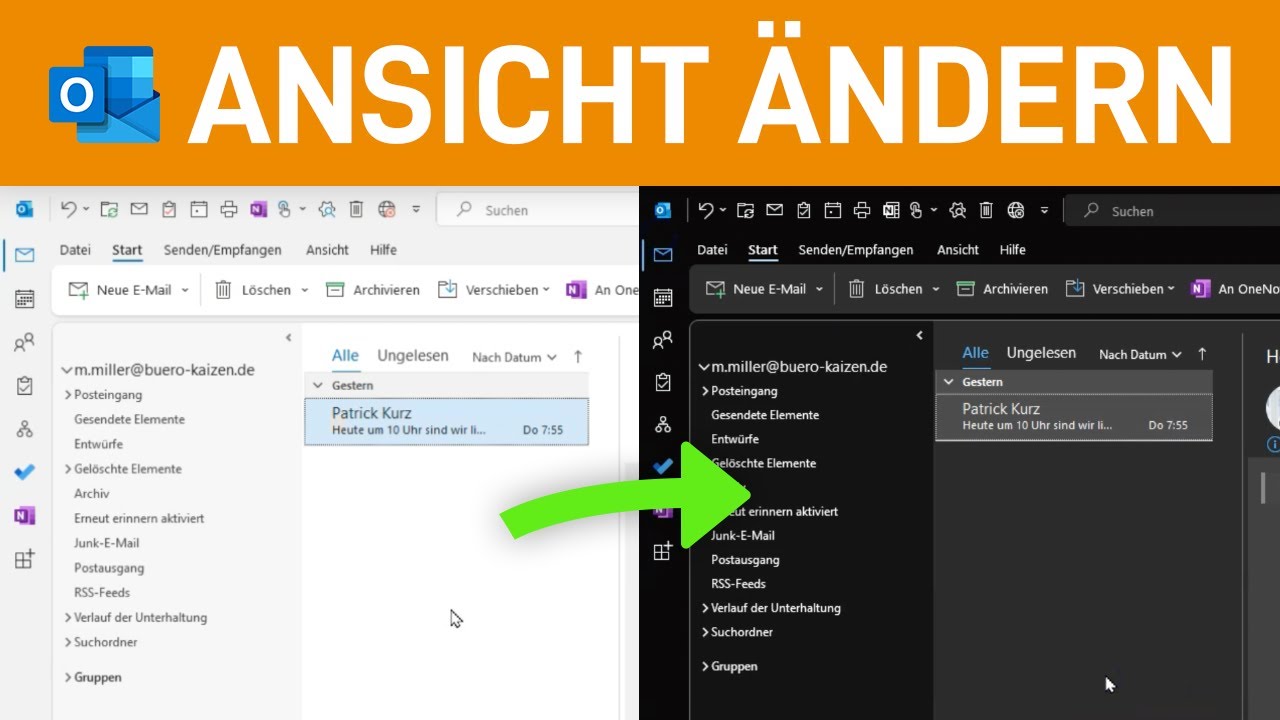Screen dimensions: 1280x720
Task: Expand Gruppen in dark window folder list
Action: (x=705, y=666)
